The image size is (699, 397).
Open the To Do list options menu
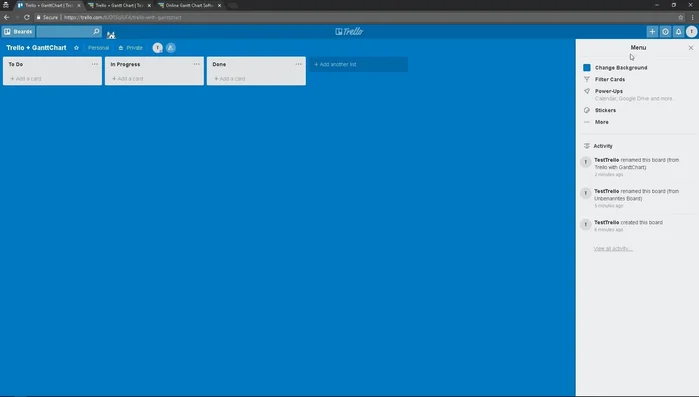(95, 64)
